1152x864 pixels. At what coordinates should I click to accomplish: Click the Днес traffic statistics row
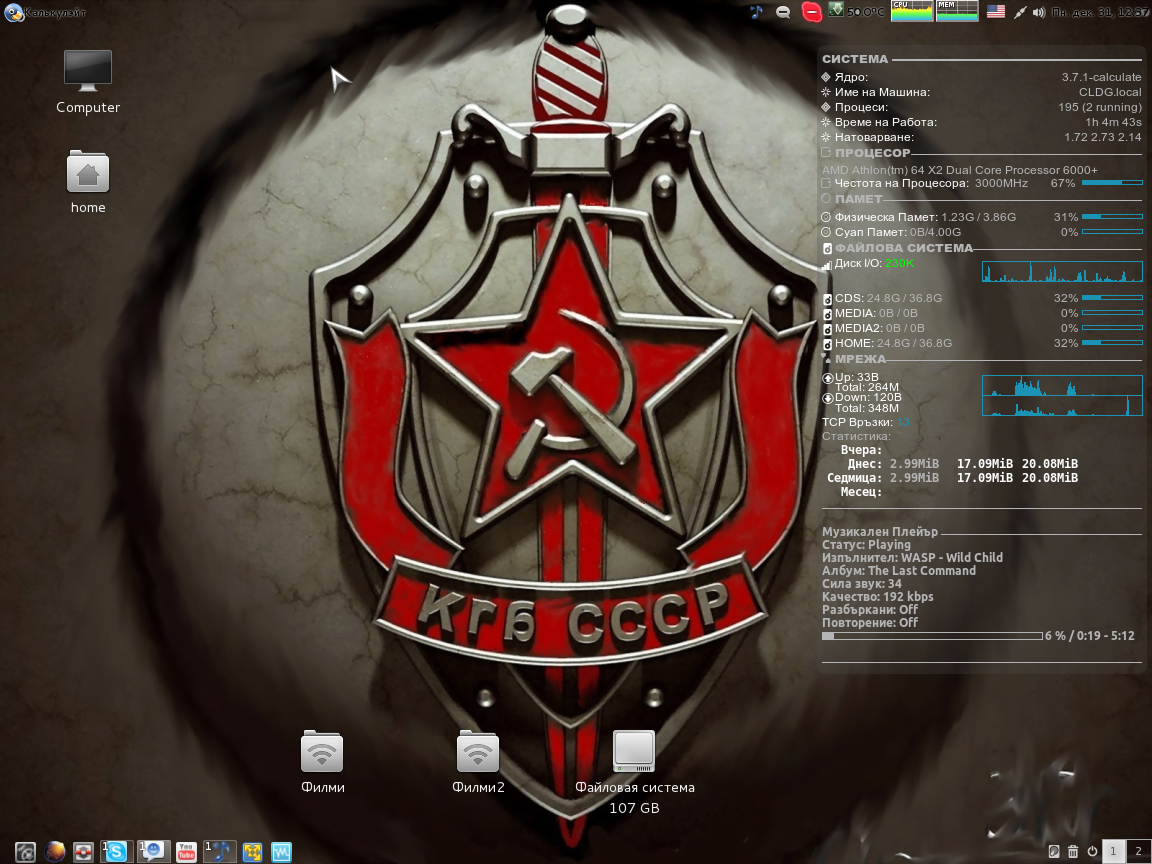962,464
